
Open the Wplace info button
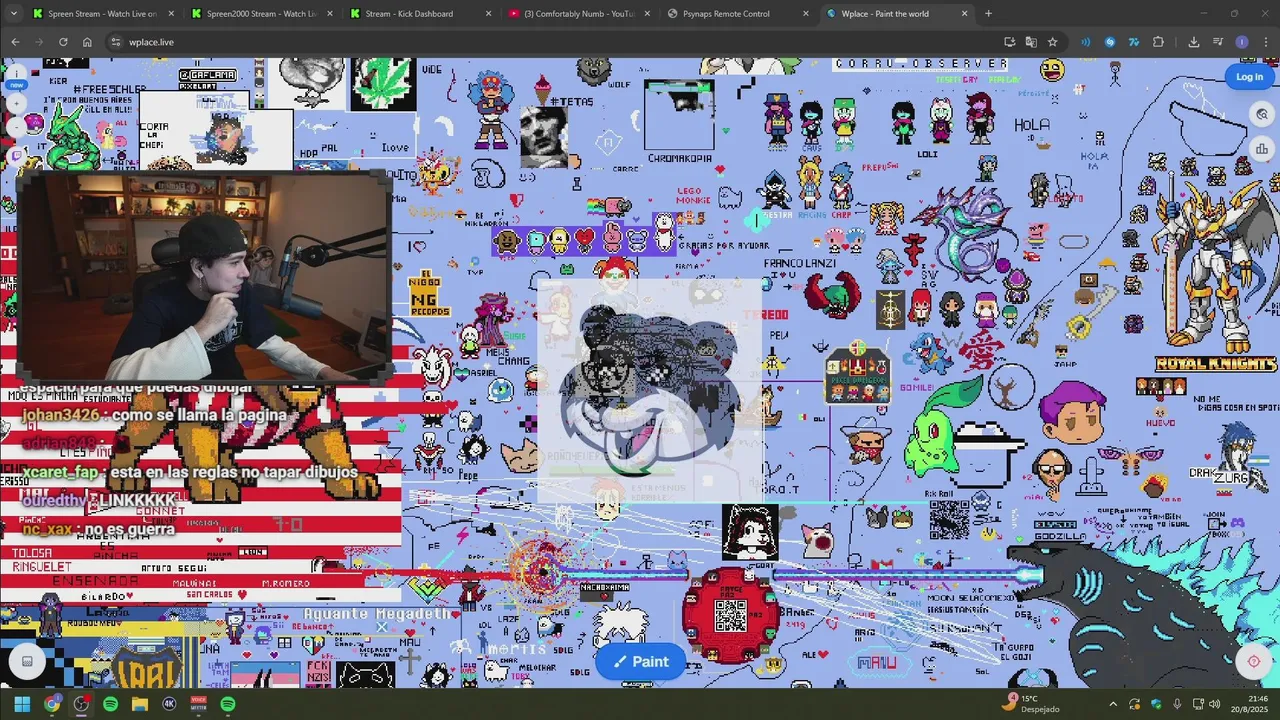click(x=16, y=72)
